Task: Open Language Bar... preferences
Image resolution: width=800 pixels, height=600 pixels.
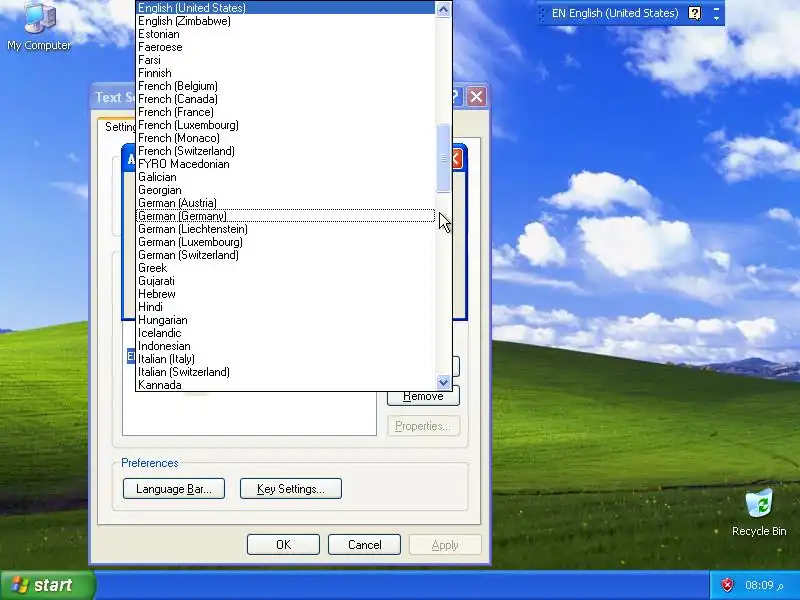Action: click(173, 489)
